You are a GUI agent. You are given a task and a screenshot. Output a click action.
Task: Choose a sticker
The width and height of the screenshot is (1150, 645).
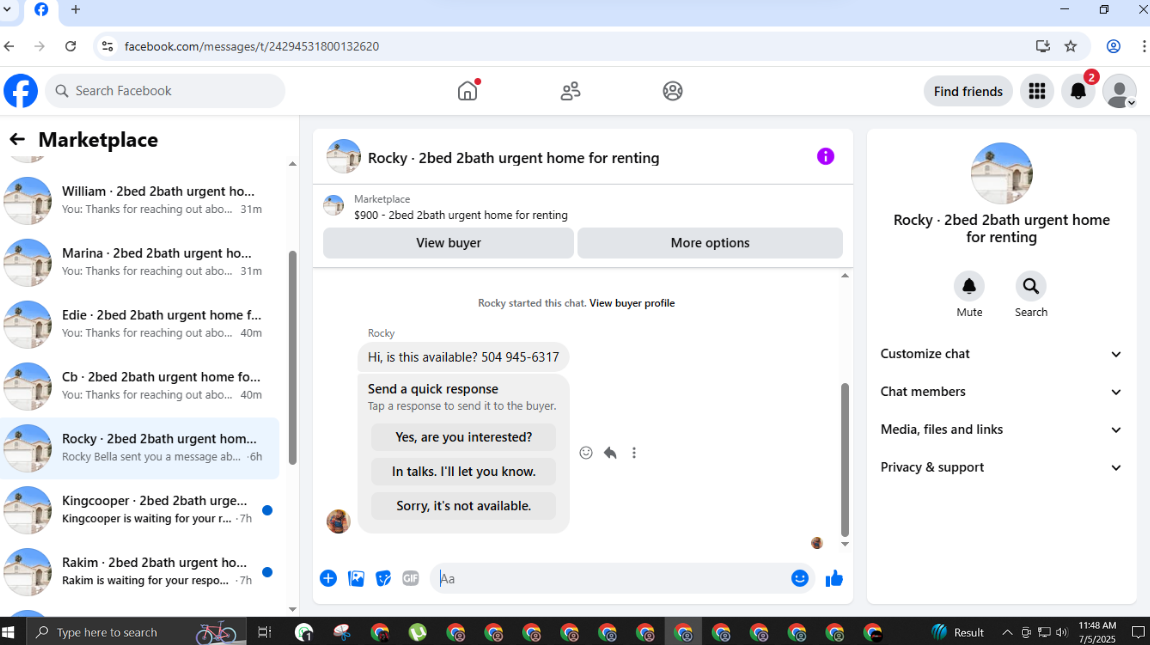pyautogui.click(x=383, y=578)
